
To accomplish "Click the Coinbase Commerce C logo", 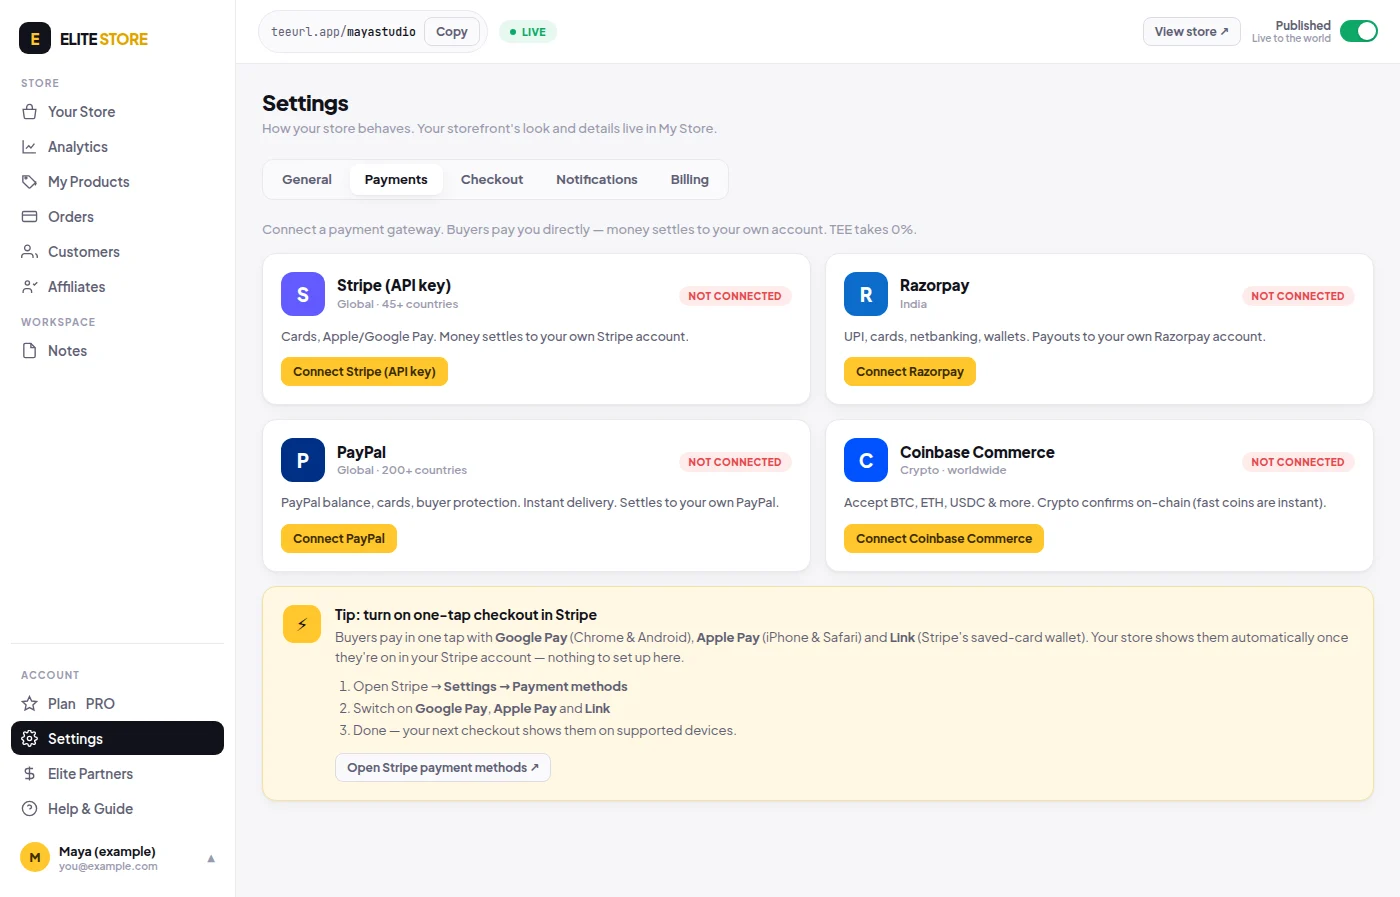I will (866, 460).
